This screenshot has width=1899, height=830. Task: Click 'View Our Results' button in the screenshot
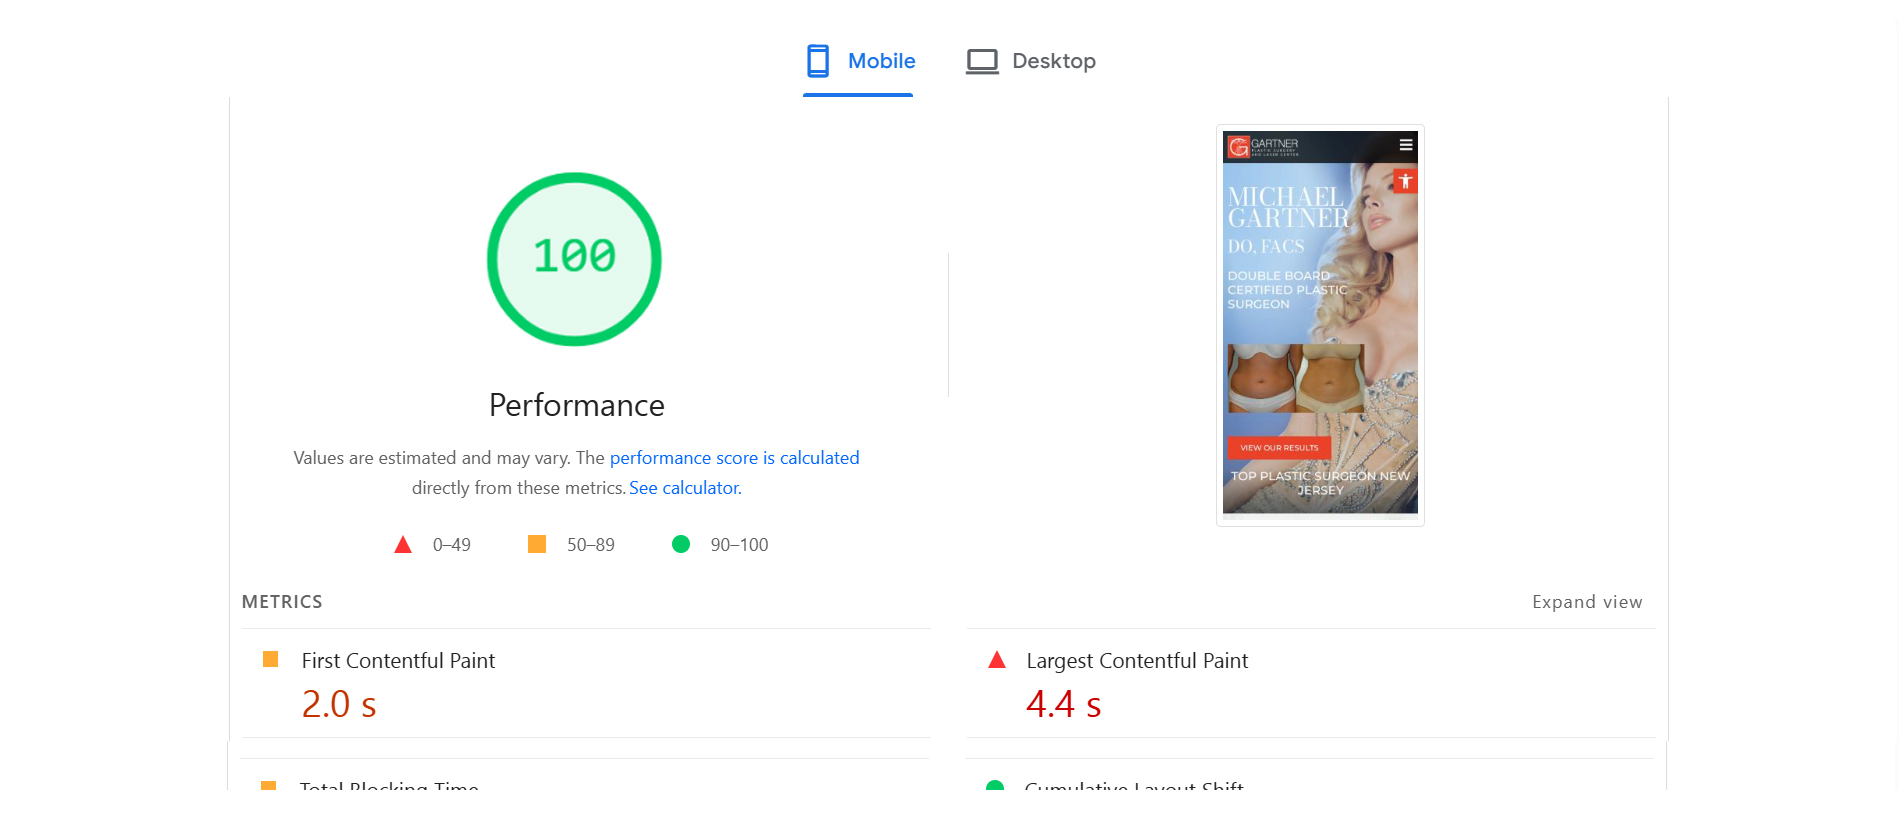pyautogui.click(x=1279, y=448)
